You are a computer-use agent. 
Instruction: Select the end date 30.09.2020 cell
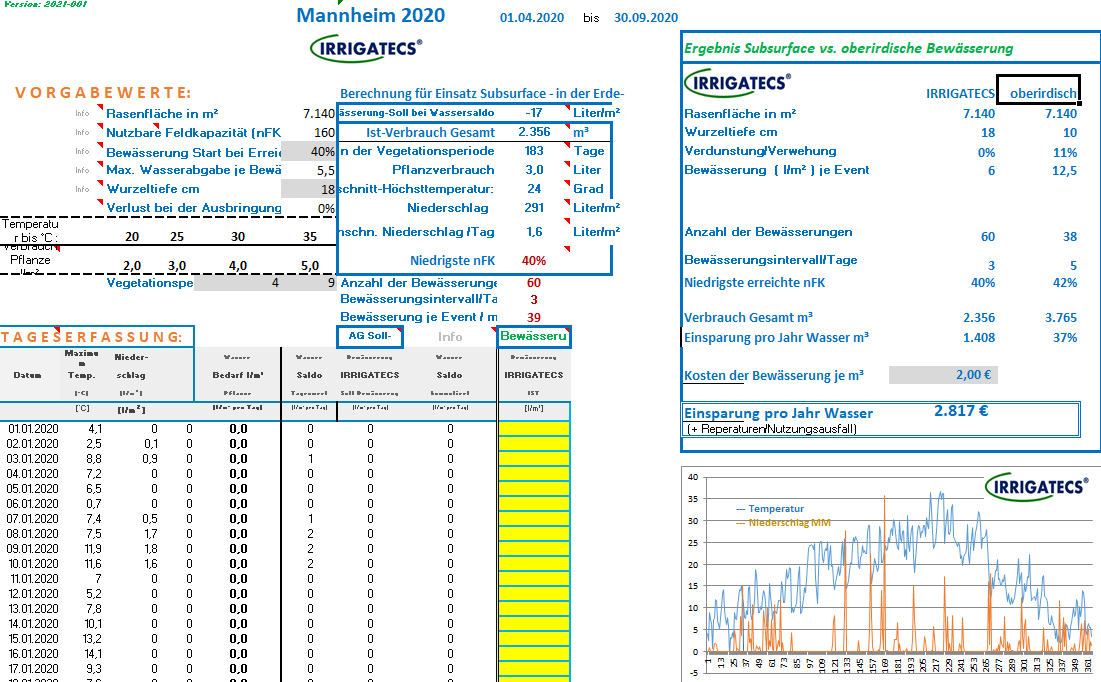point(646,18)
